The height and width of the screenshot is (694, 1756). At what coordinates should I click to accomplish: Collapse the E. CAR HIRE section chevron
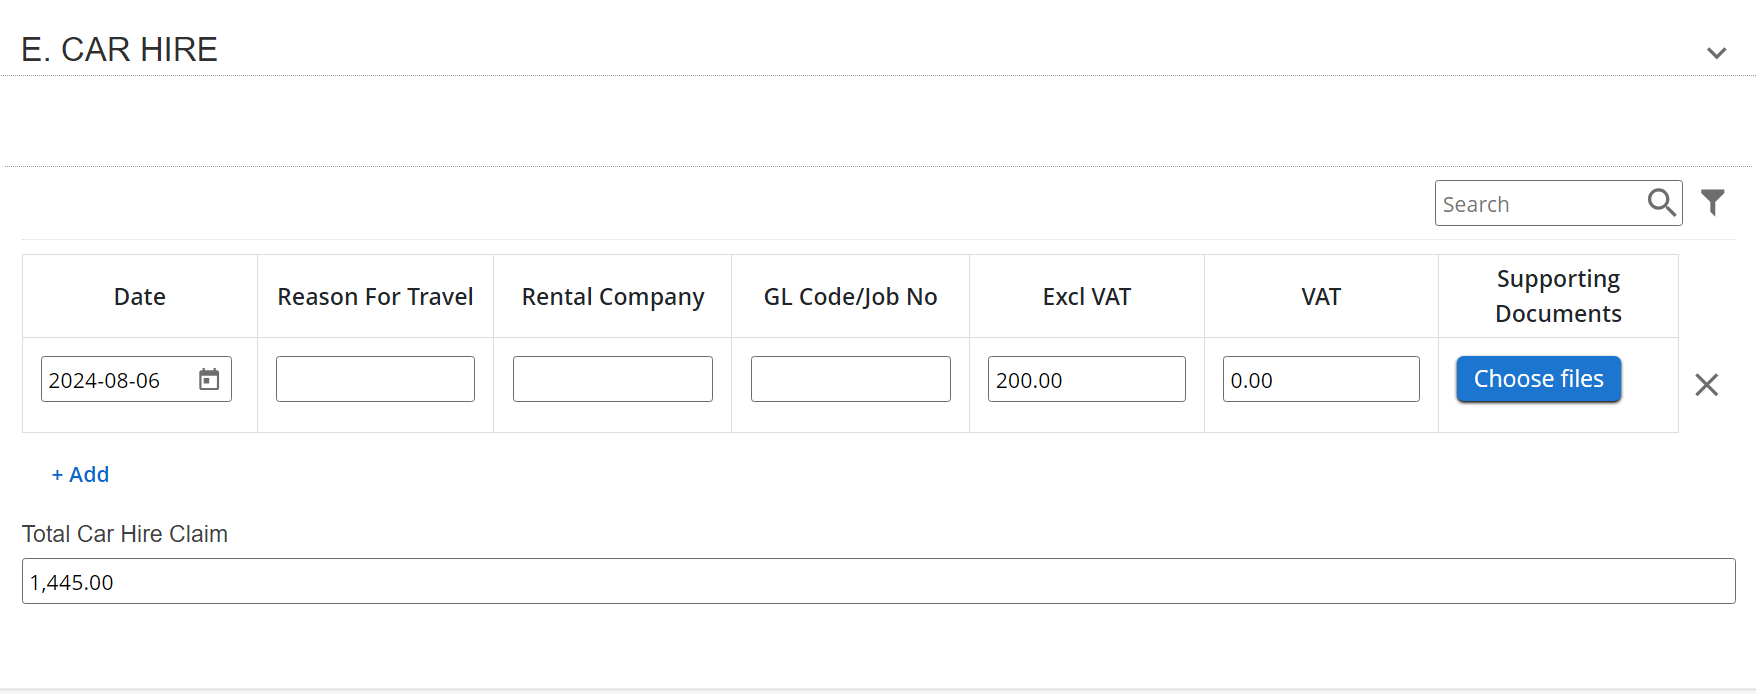coord(1716,53)
